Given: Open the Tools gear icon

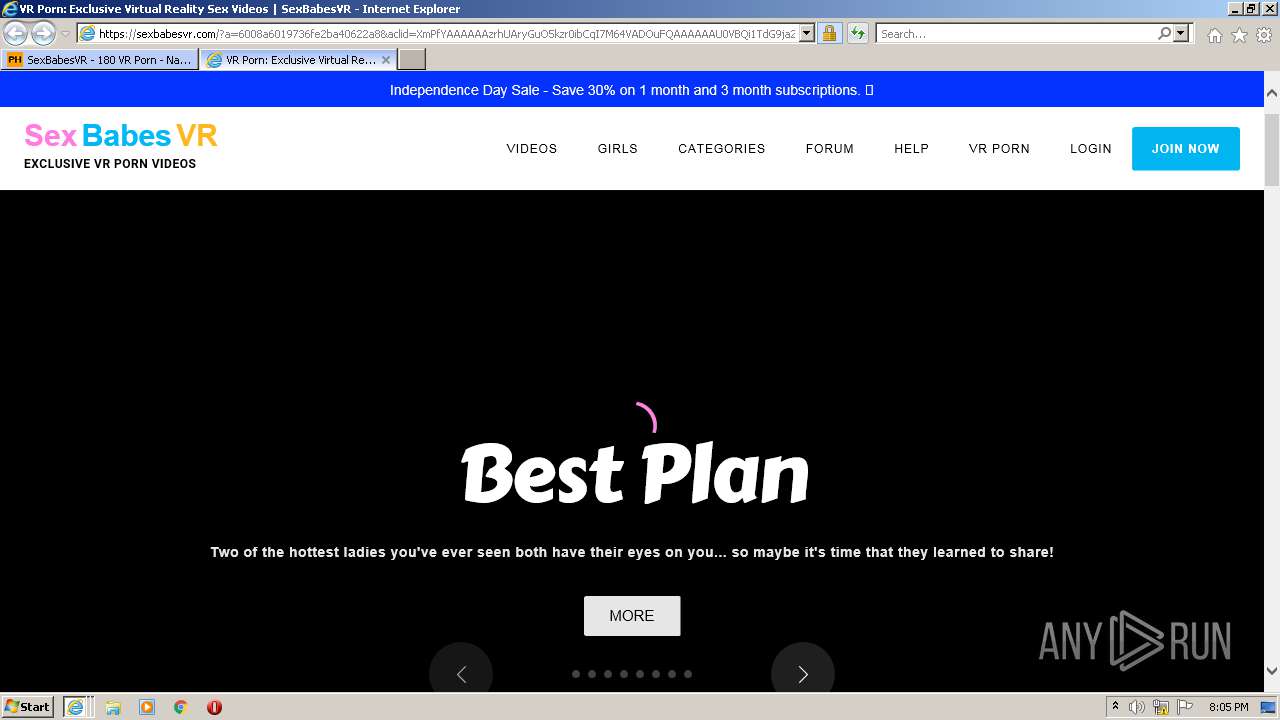Looking at the screenshot, I should click(x=1264, y=35).
